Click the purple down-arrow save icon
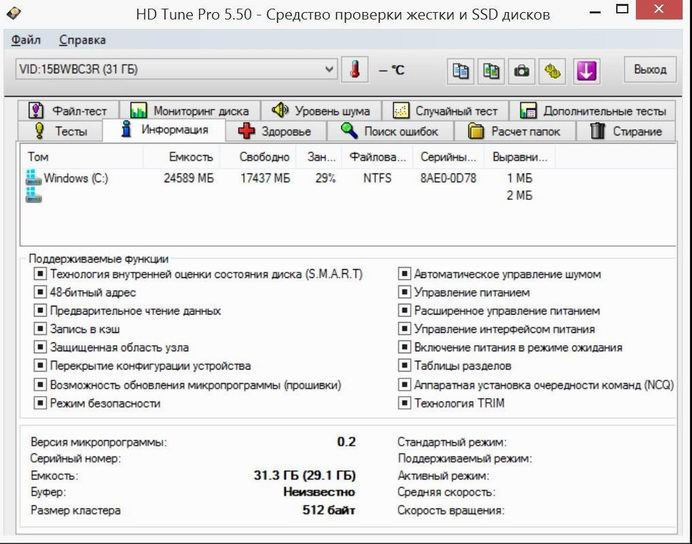692x544 pixels. pos(586,70)
